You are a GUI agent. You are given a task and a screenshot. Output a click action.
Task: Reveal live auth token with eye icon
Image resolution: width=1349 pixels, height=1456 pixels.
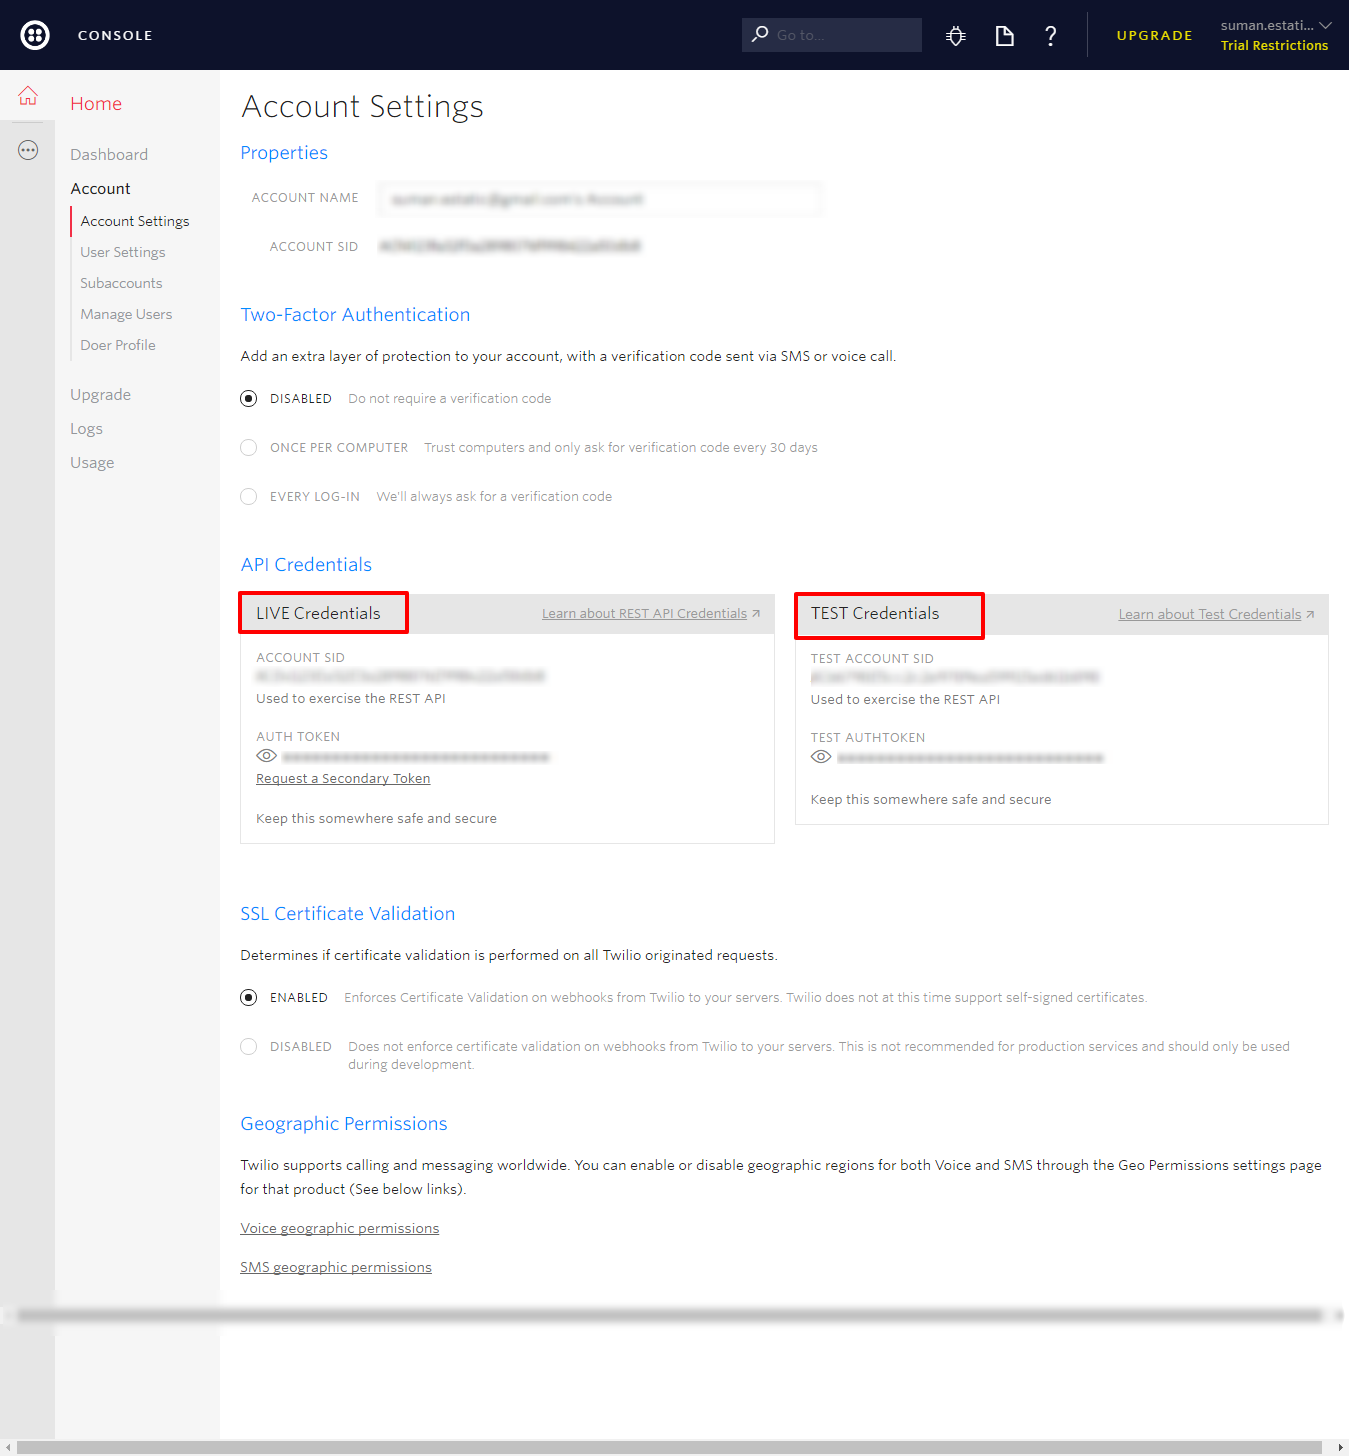click(x=267, y=756)
